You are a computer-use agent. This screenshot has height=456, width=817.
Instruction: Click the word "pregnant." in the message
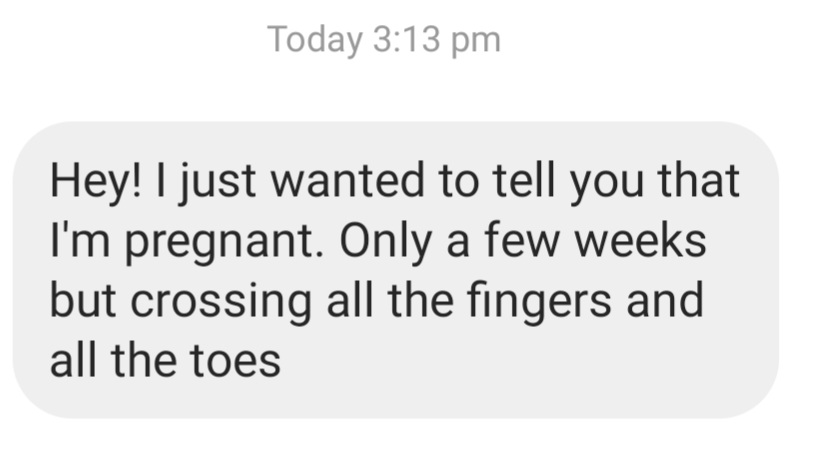[x=224, y=242]
